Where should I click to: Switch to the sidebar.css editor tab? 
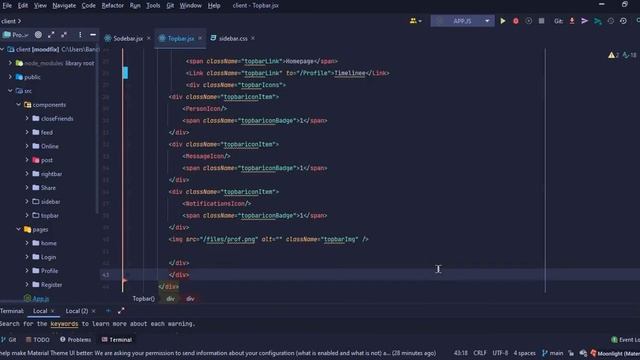[x=233, y=38]
